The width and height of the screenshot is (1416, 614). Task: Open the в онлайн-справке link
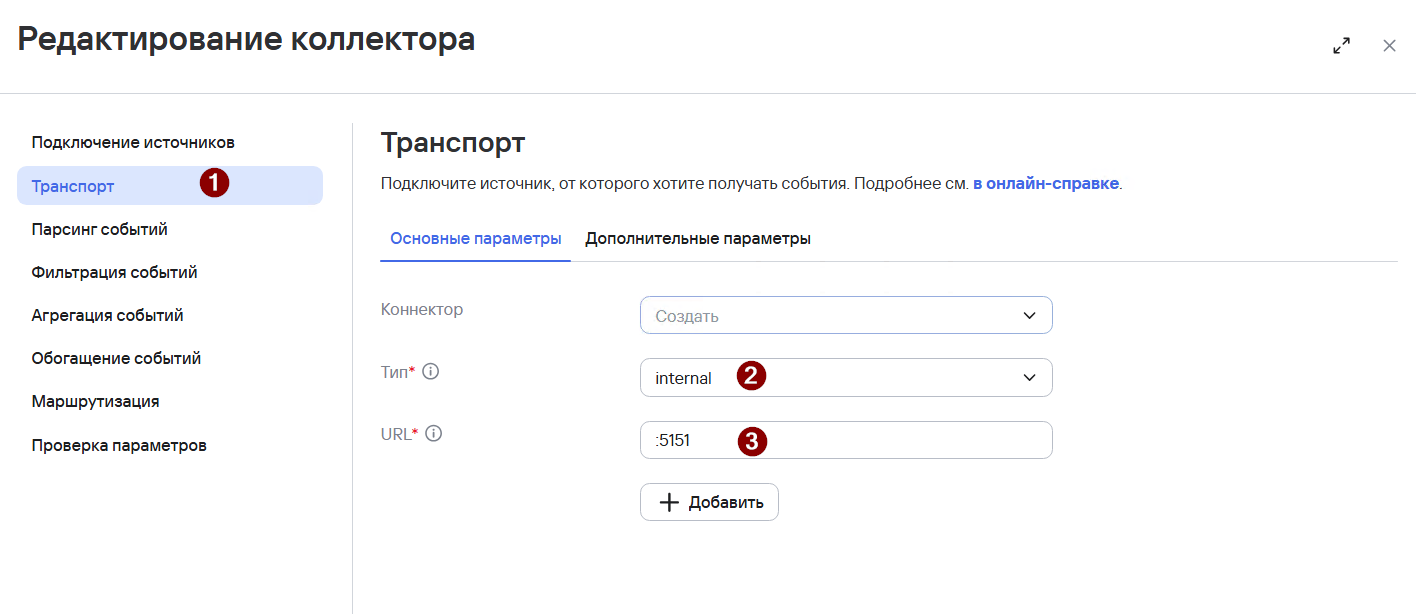pyautogui.click(x=1046, y=185)
